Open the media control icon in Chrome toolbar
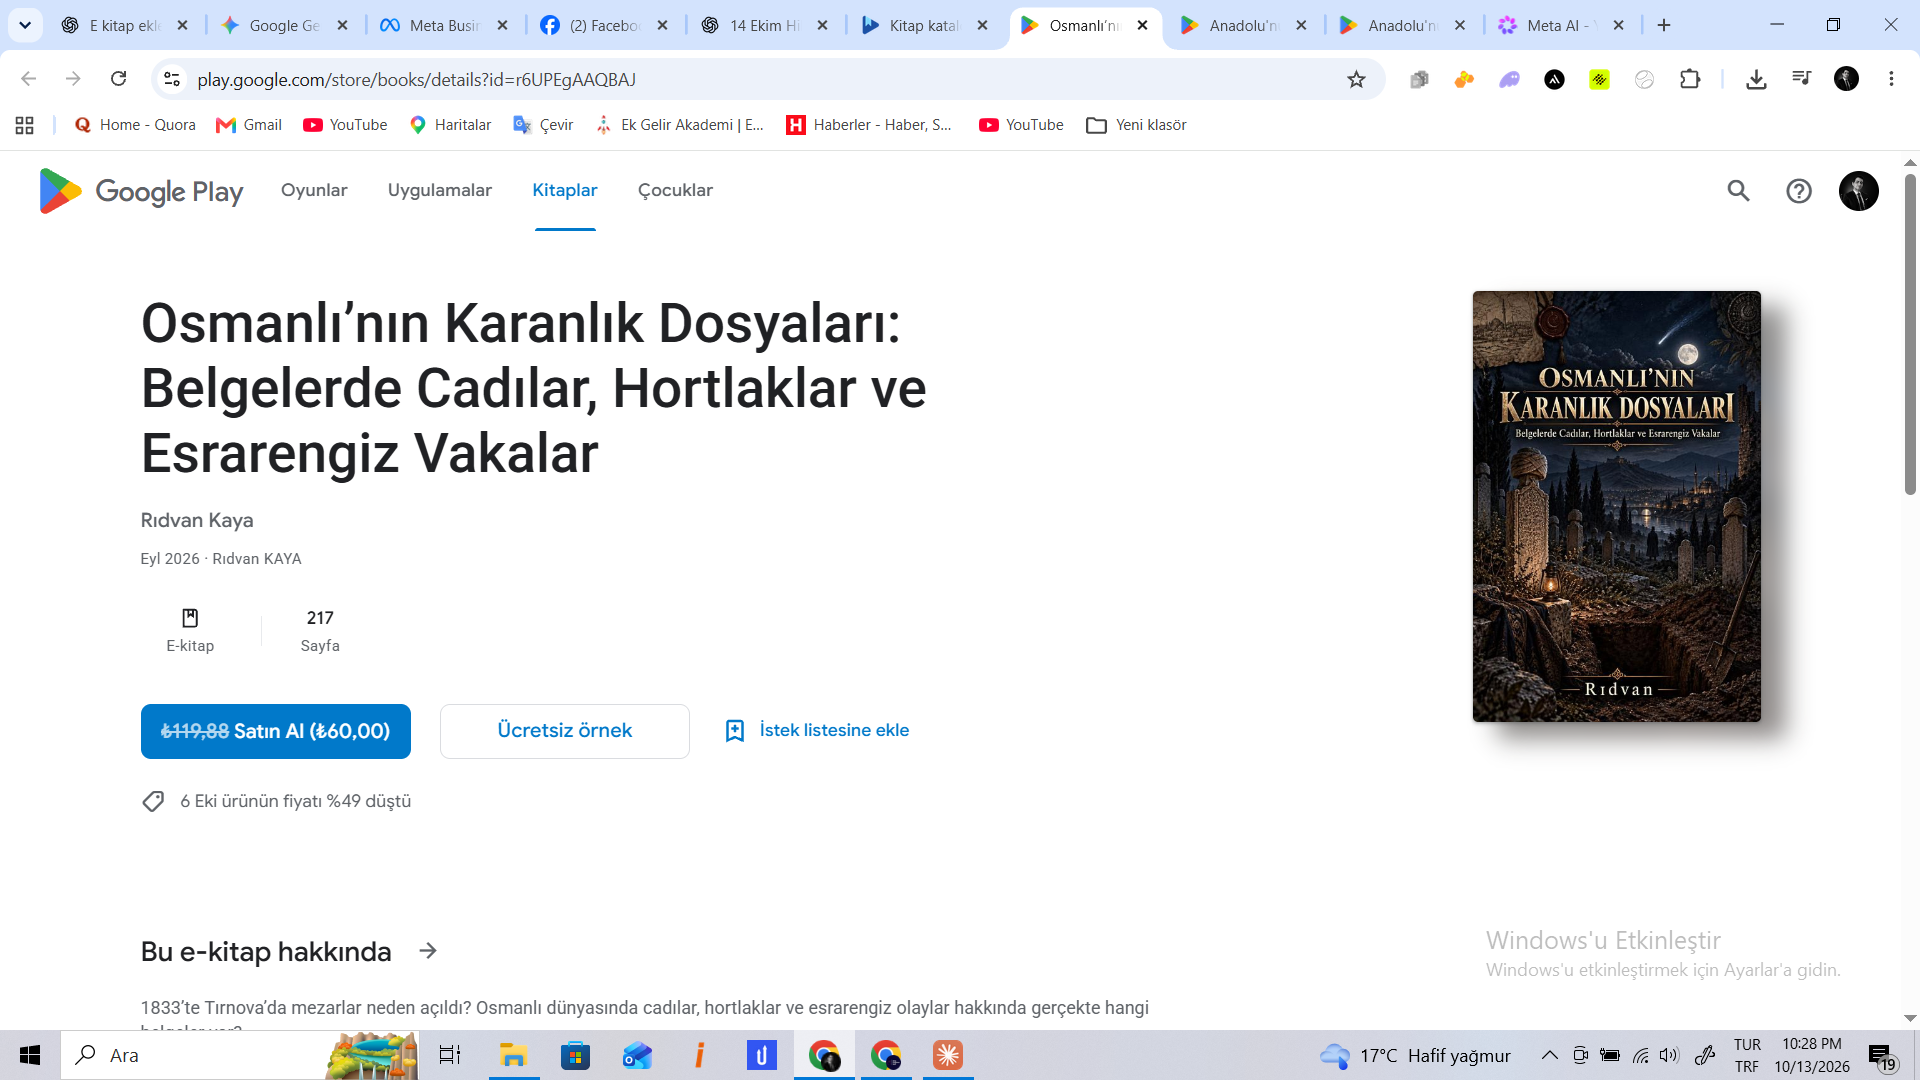1920x1080 pixels. (1801, 79)
